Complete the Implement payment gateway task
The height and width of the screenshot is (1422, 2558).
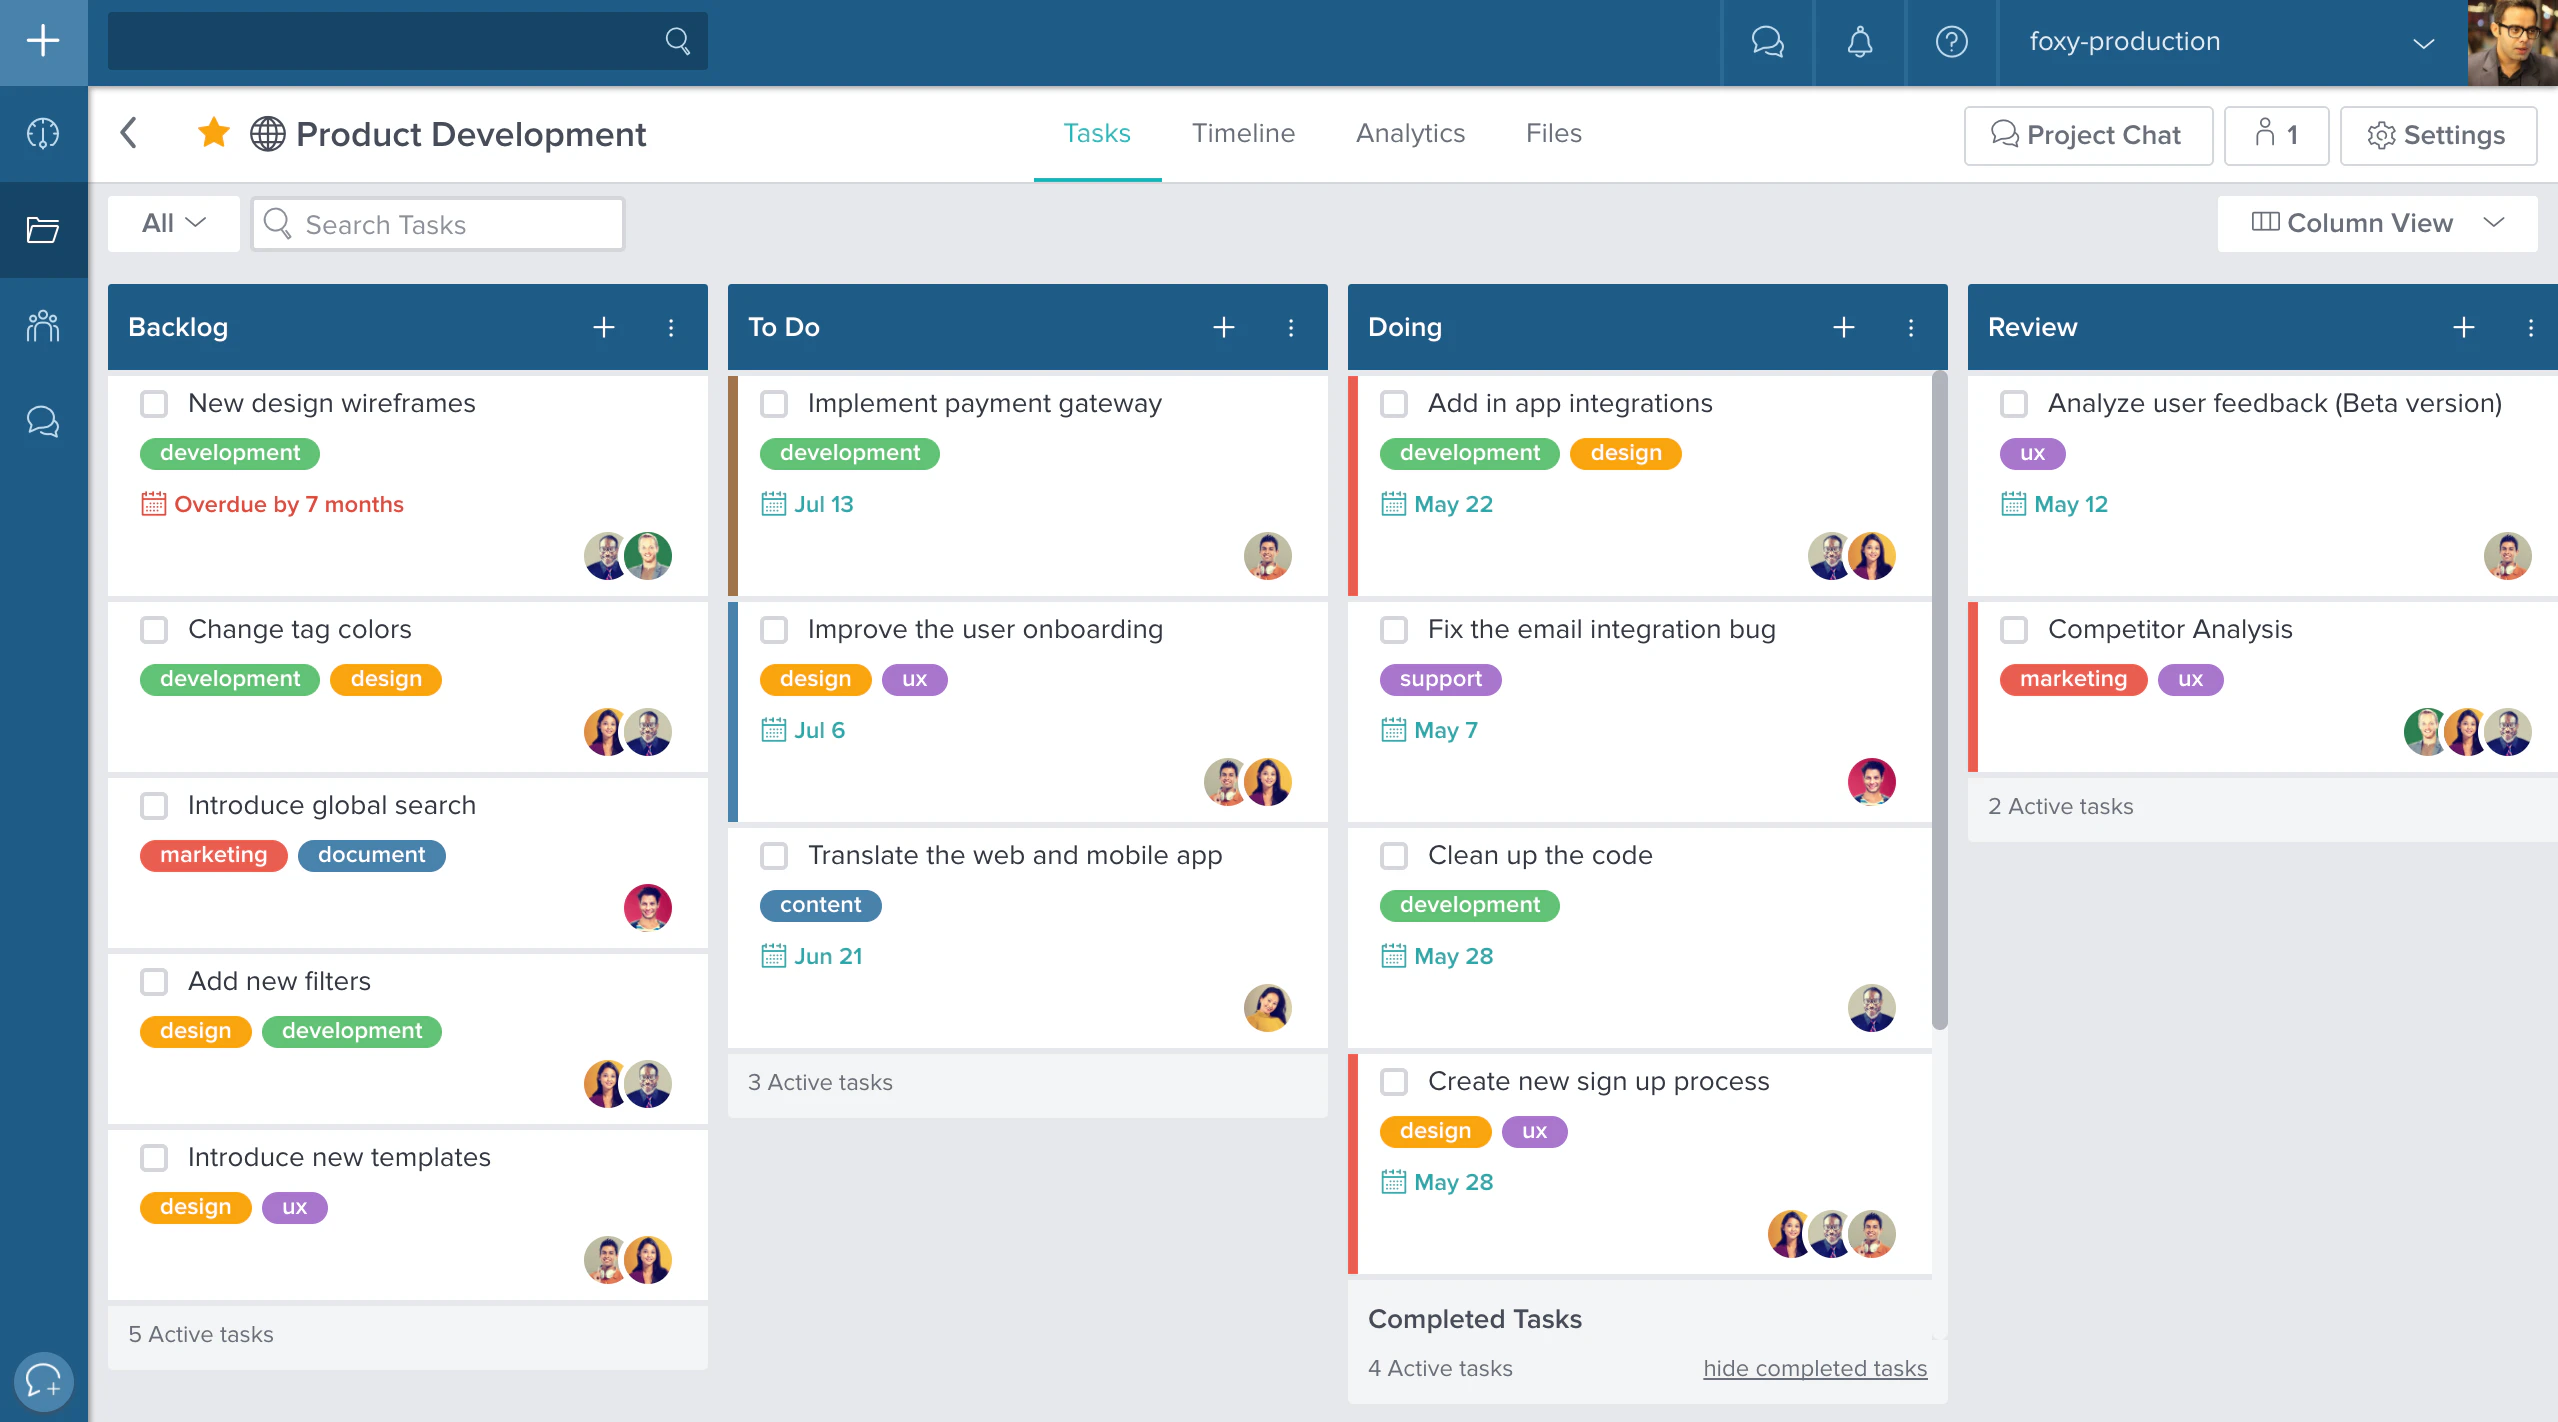click(x=774, y=404)
